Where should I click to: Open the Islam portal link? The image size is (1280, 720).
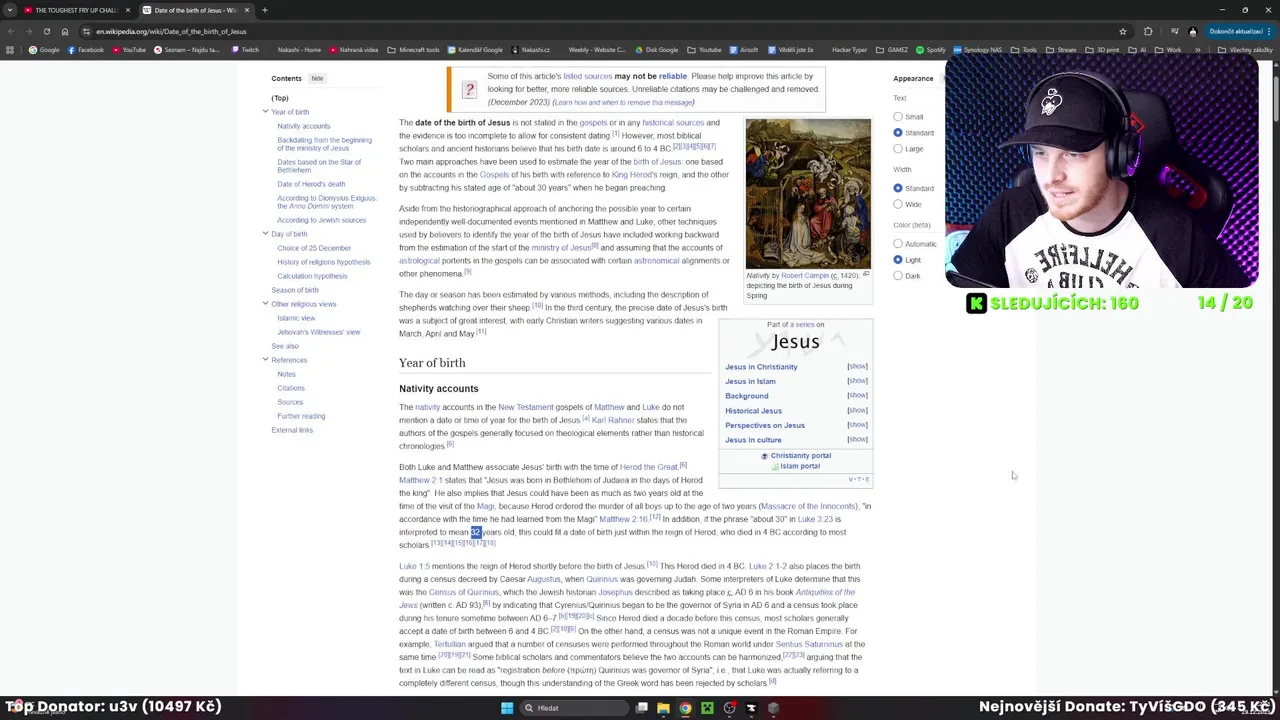tap(799, 466)
